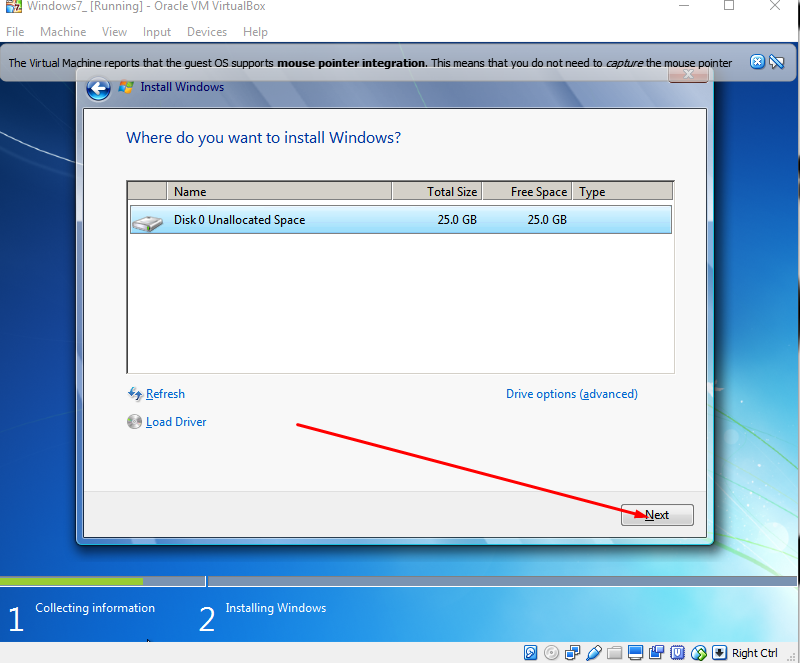Click the Load Driver link
The width and height of the screenshot is (800, 663).
click(x=176, y=422)
